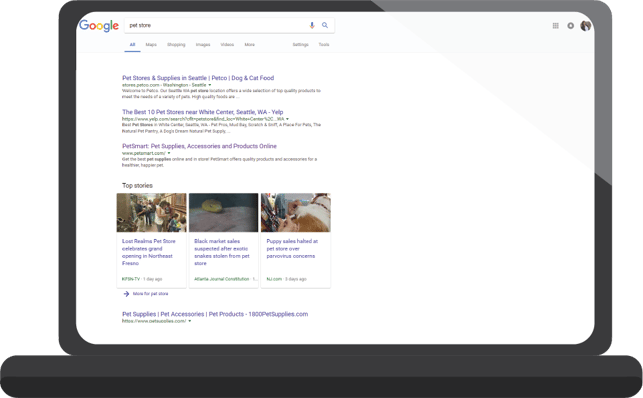Click the magnifying glass search icon
Image resolution: width=643 pixels, height=398 pixels.
(x=325, y=25)
